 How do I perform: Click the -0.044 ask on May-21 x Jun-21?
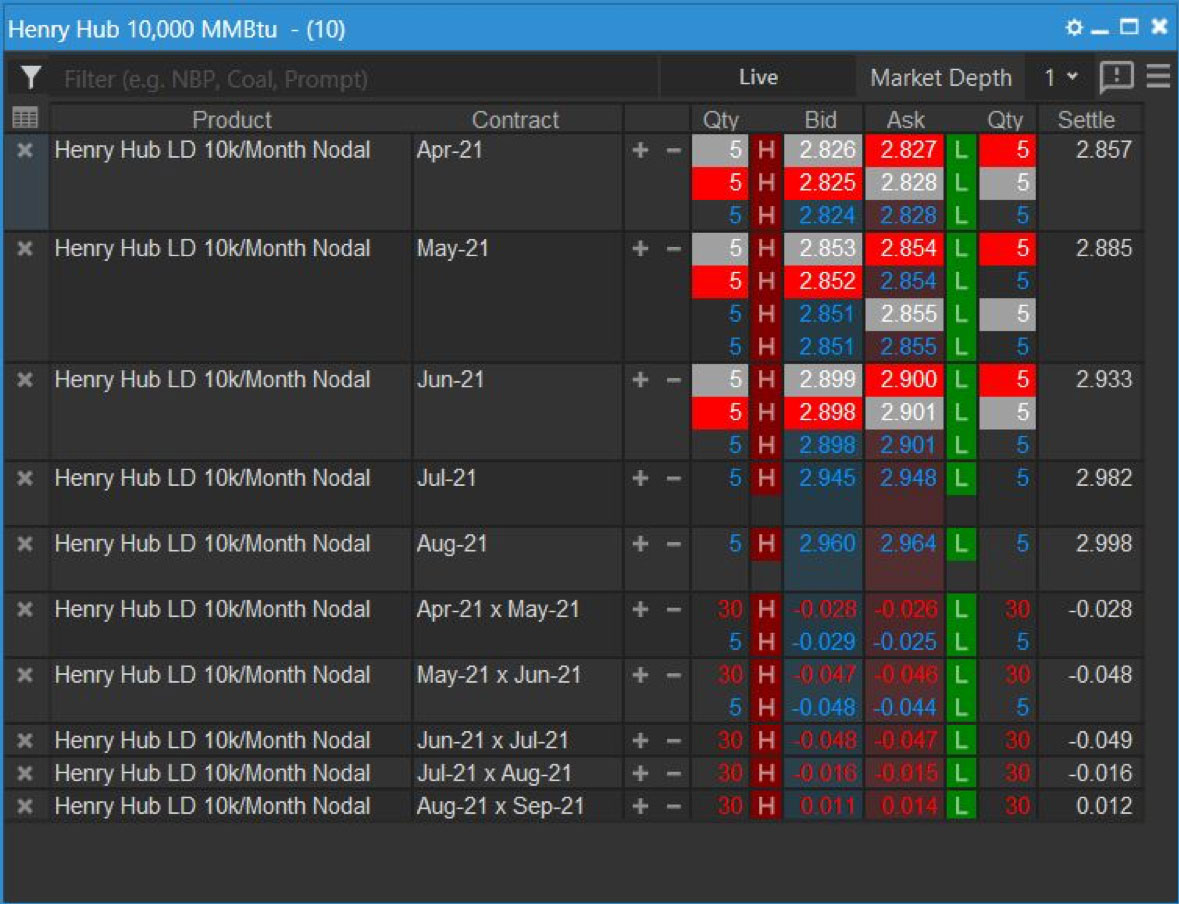905,708
